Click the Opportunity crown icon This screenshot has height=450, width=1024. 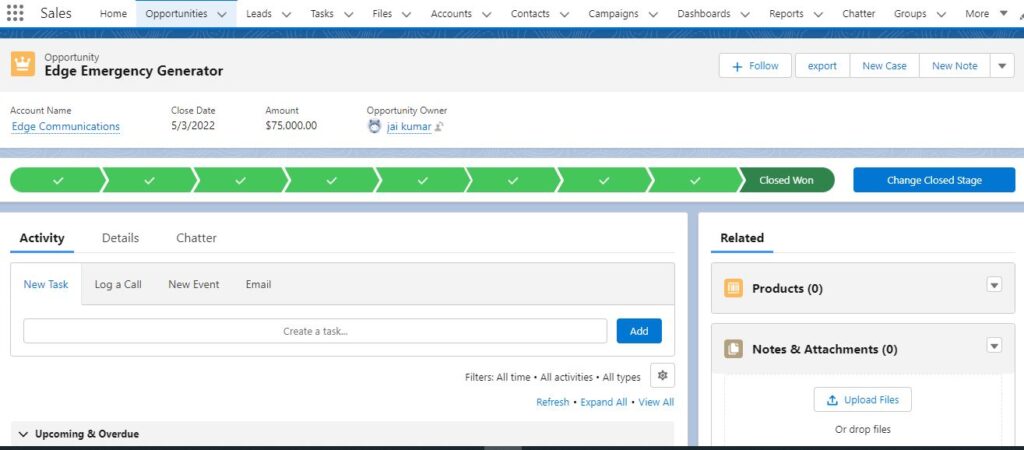(x=23, y=65)
